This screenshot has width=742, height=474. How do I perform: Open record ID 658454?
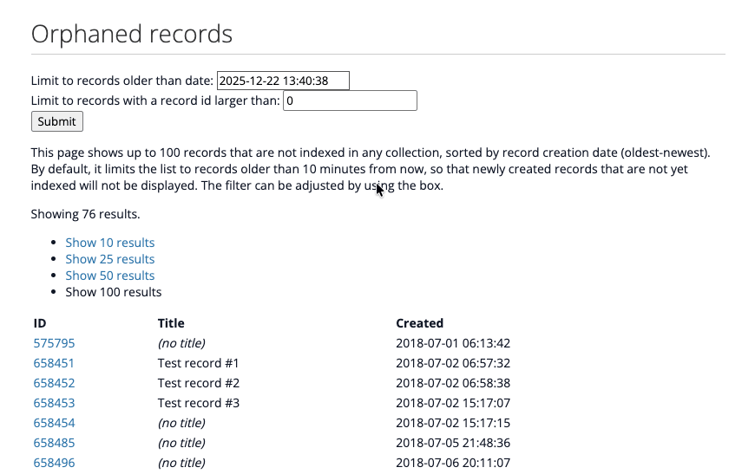click(x=54, y=423)
